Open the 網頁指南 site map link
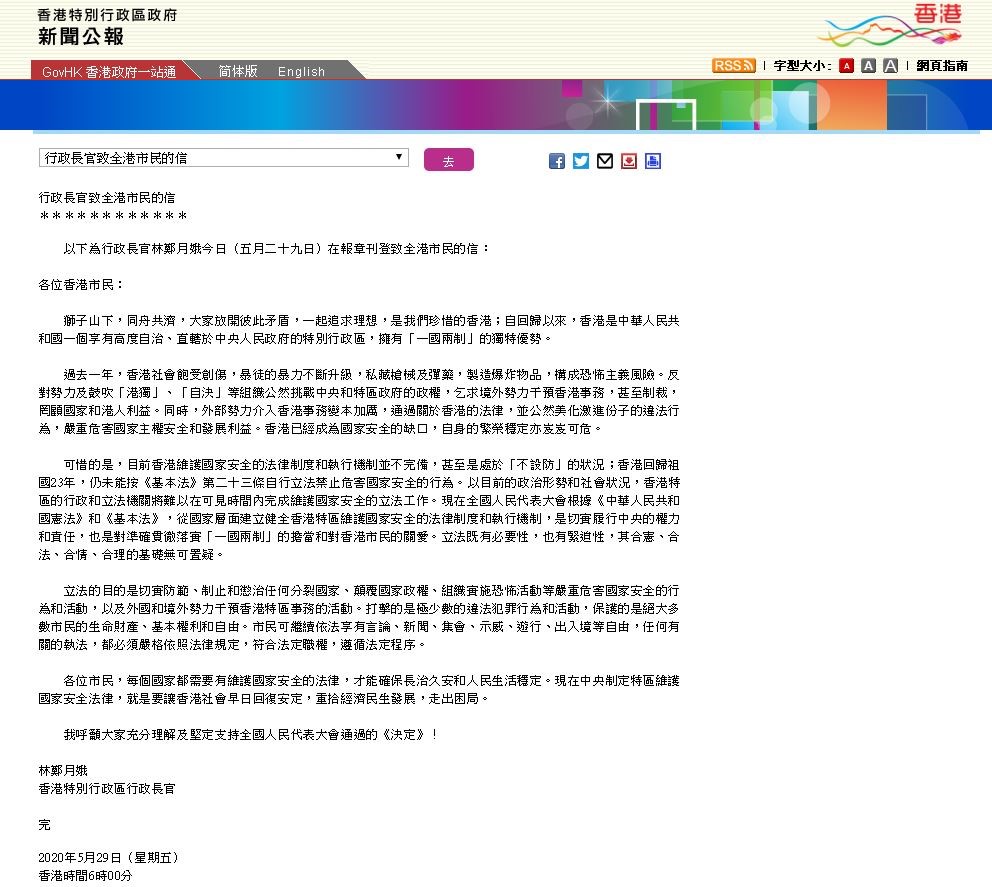Image resolution: width=992 pixels, height=887 pixels. click(942, 66)
